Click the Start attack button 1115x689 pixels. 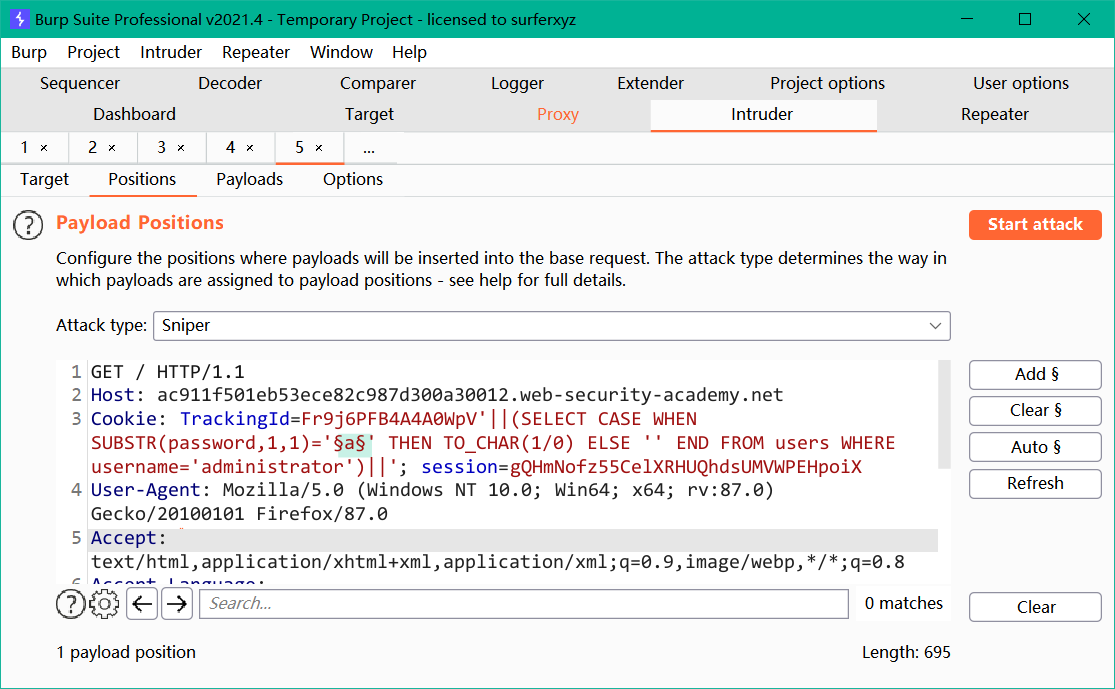[x=1035, y=225]
